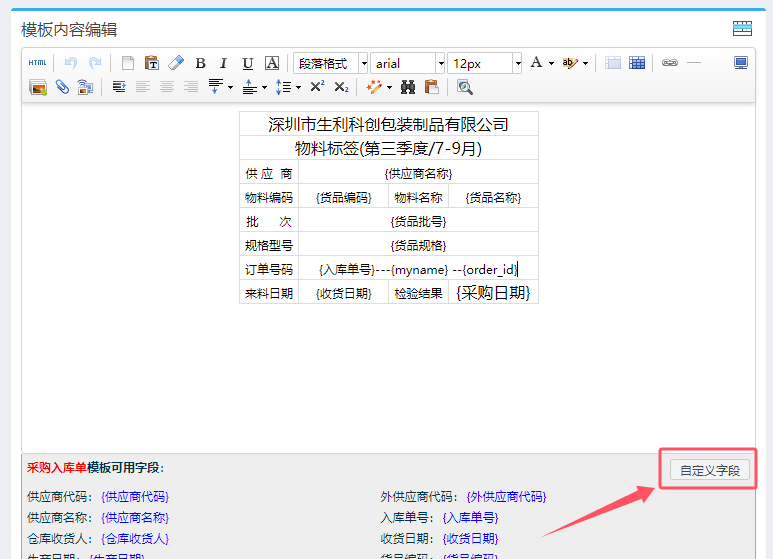Open the 段落格式 paragraph format dropdown
This screenshot has width=773, height=559.
(330, 63)
